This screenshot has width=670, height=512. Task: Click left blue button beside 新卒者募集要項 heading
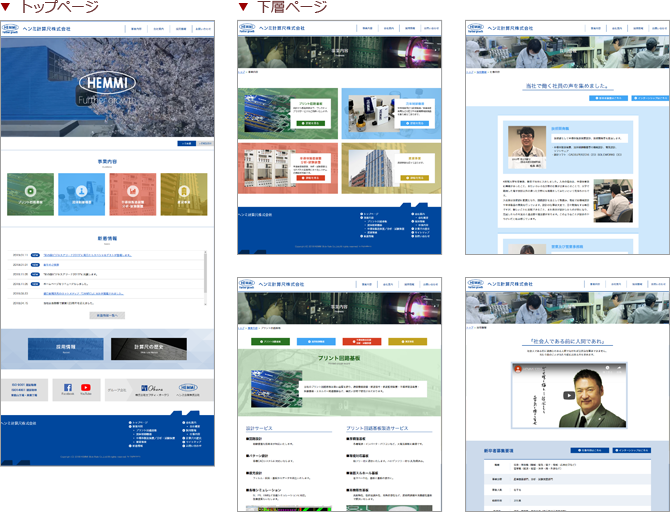tap(590, 450)
